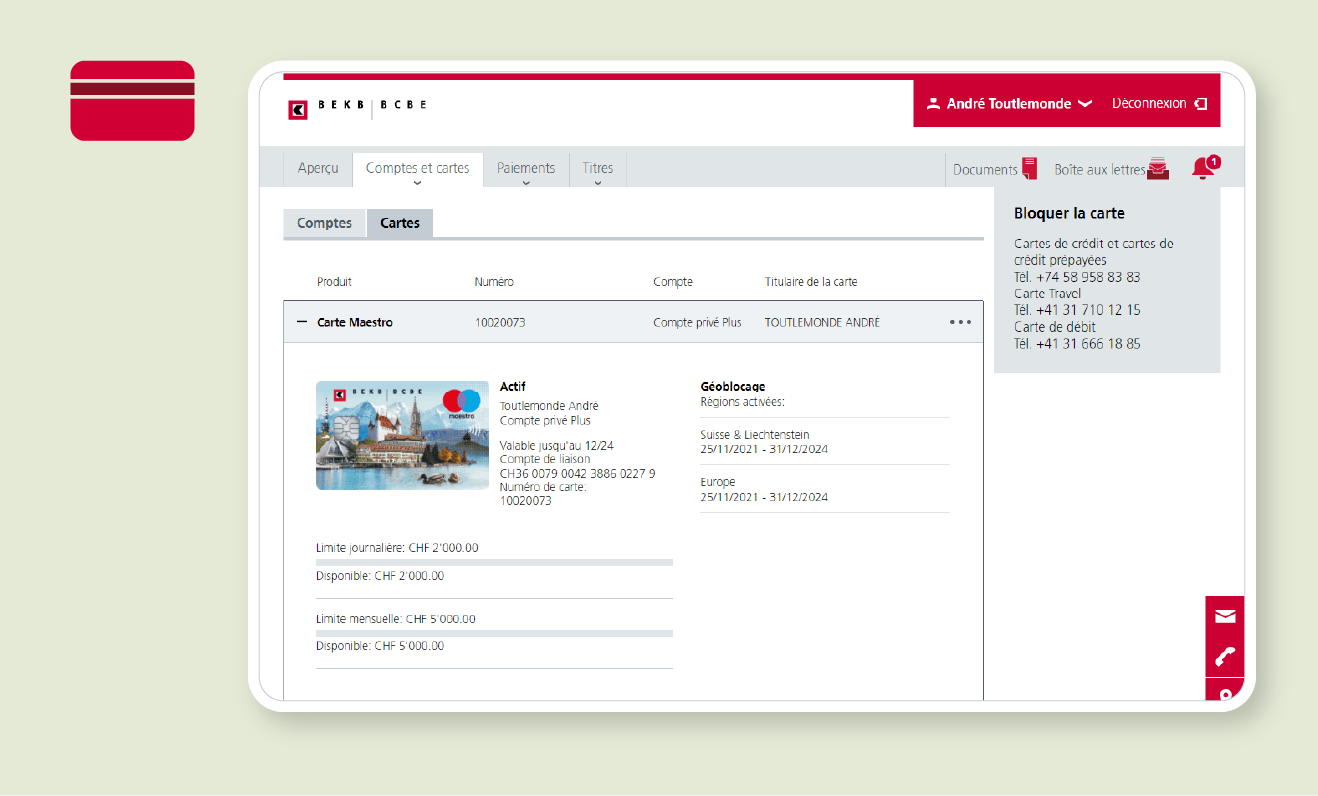Click the red envelope contact icon

[x=1224, y=616]
